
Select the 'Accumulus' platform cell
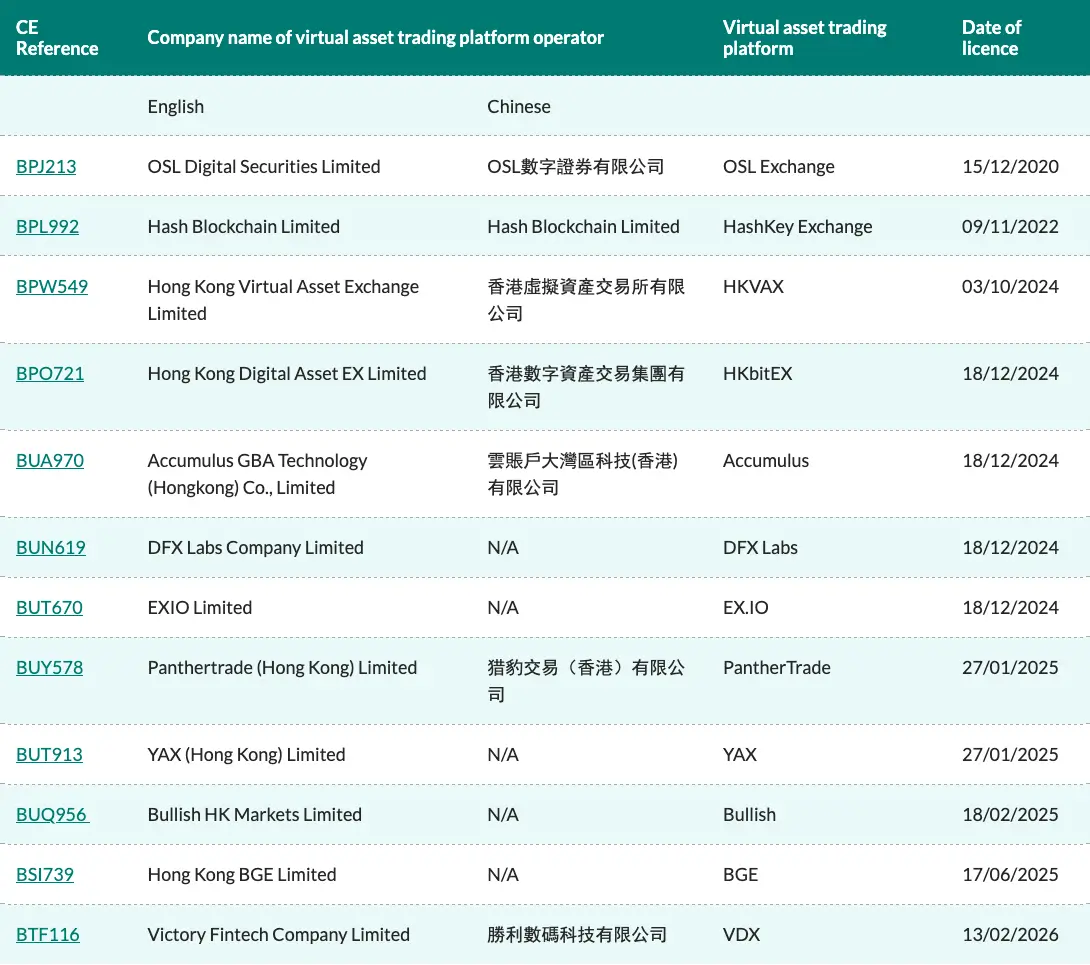pos(766,460)
